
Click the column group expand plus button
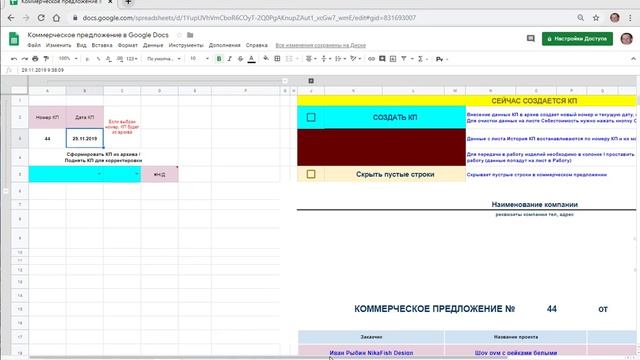(311, 81)
